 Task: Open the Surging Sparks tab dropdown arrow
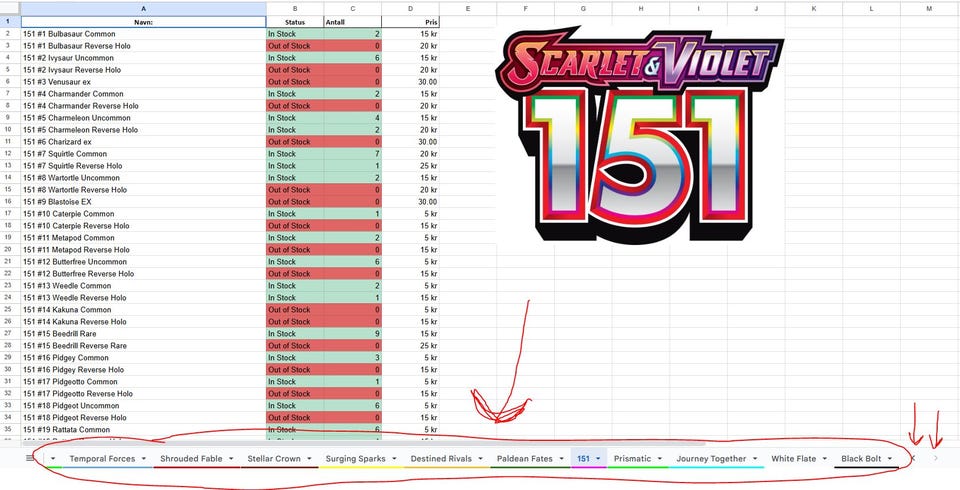[394, 458]
